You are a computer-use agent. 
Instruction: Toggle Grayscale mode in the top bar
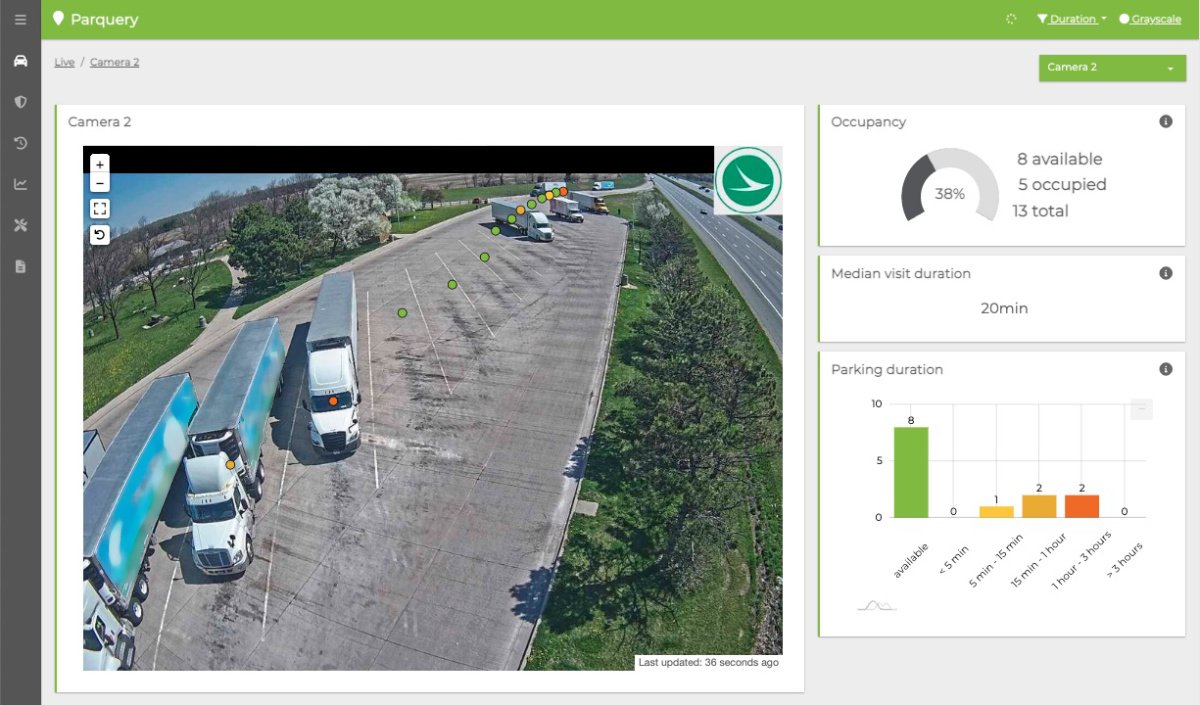(x=1150, y=19)
